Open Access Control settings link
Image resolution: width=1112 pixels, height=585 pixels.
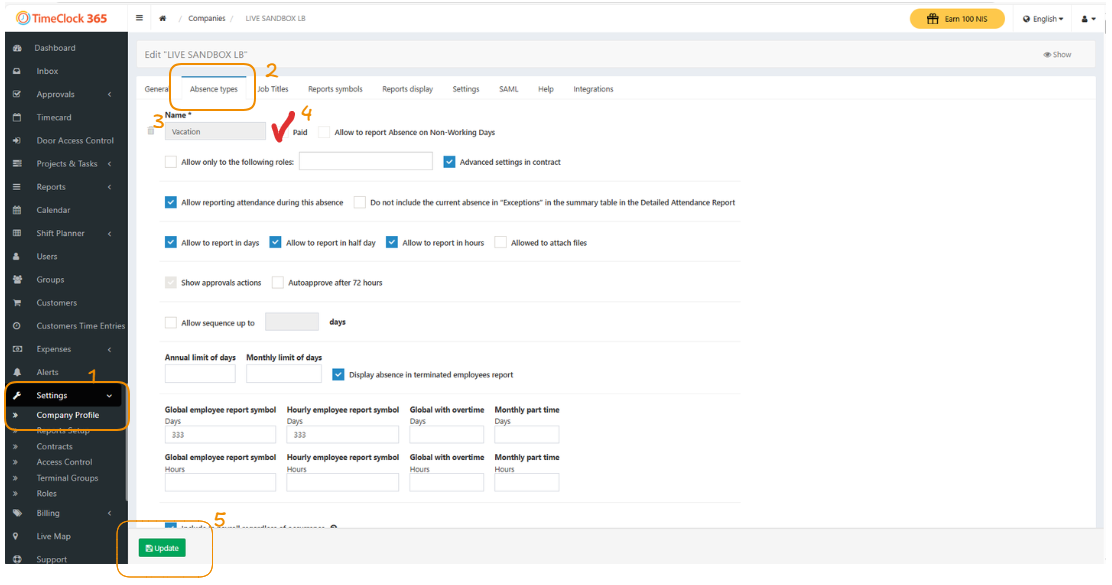click(65, 462)
